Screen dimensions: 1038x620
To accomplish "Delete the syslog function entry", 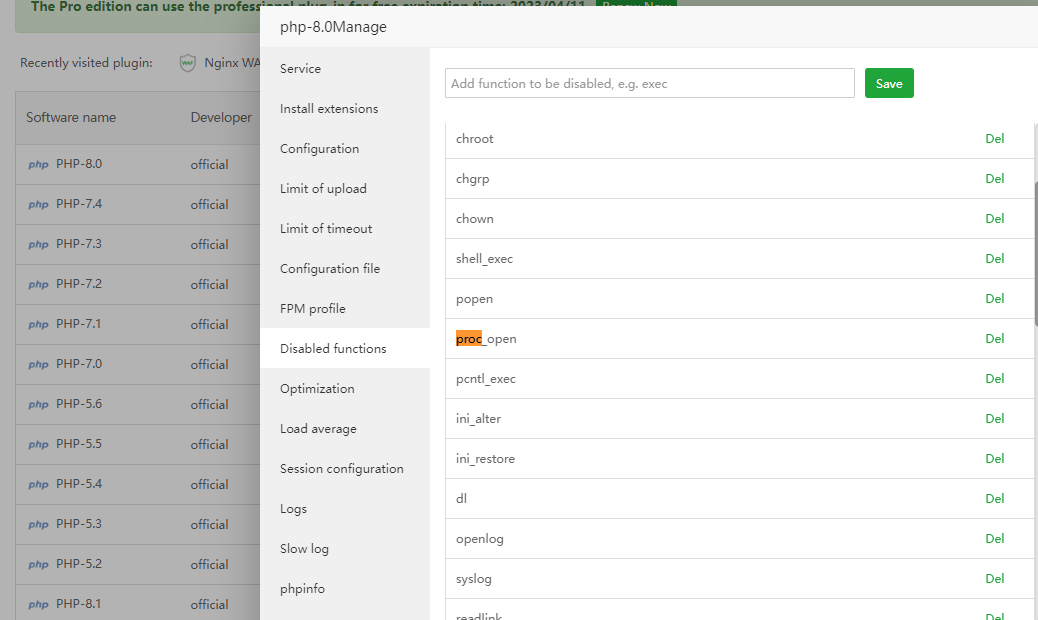I will [994, 579].
